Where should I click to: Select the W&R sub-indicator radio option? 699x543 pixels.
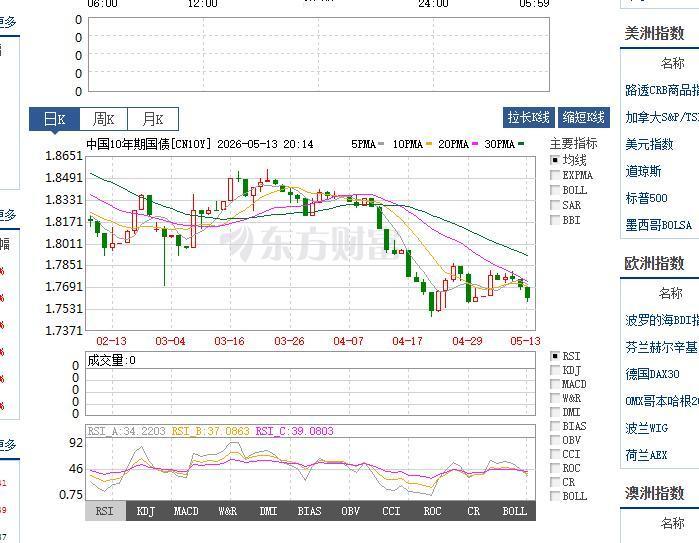[555, 398]
